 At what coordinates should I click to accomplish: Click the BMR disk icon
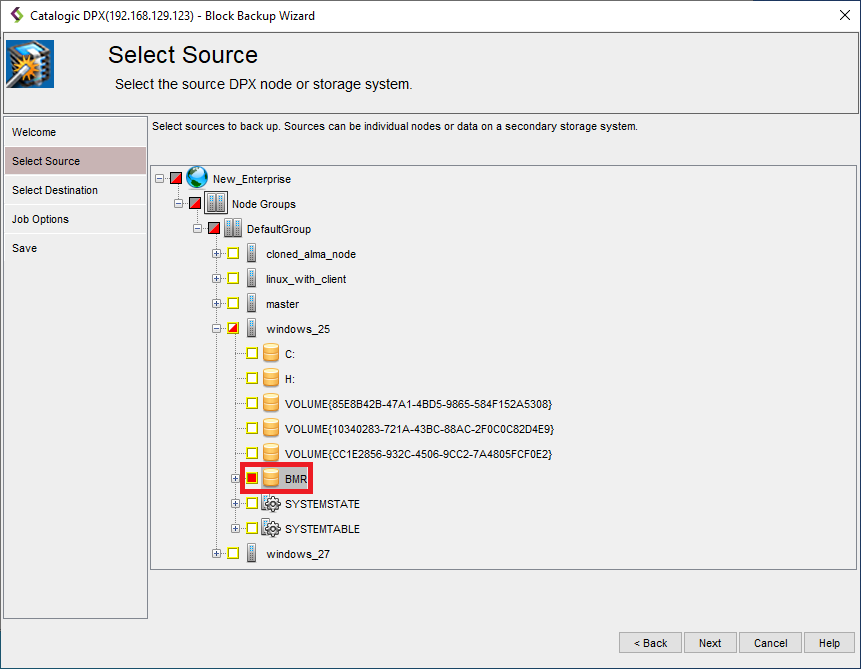[x=270, y=479]
